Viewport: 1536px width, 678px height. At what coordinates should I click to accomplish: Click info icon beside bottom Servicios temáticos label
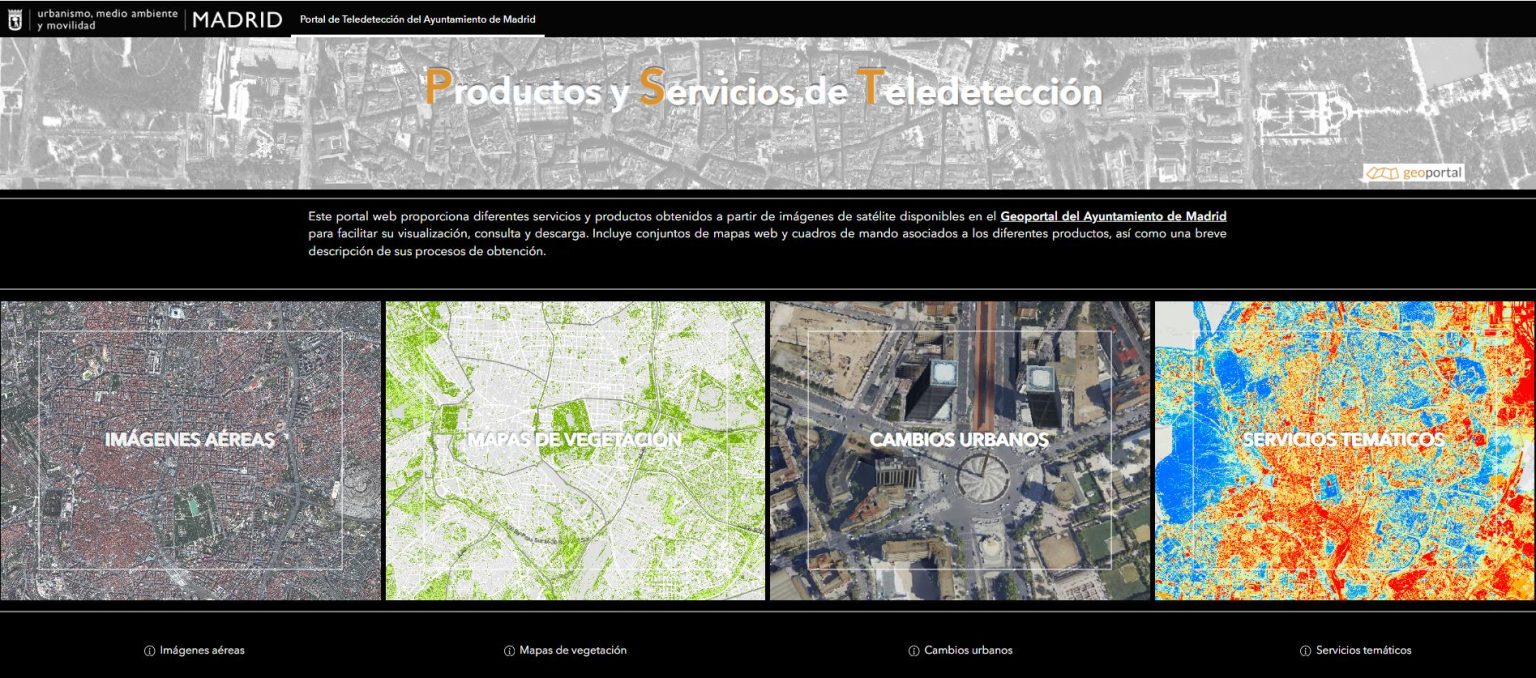coord(1305,651)
